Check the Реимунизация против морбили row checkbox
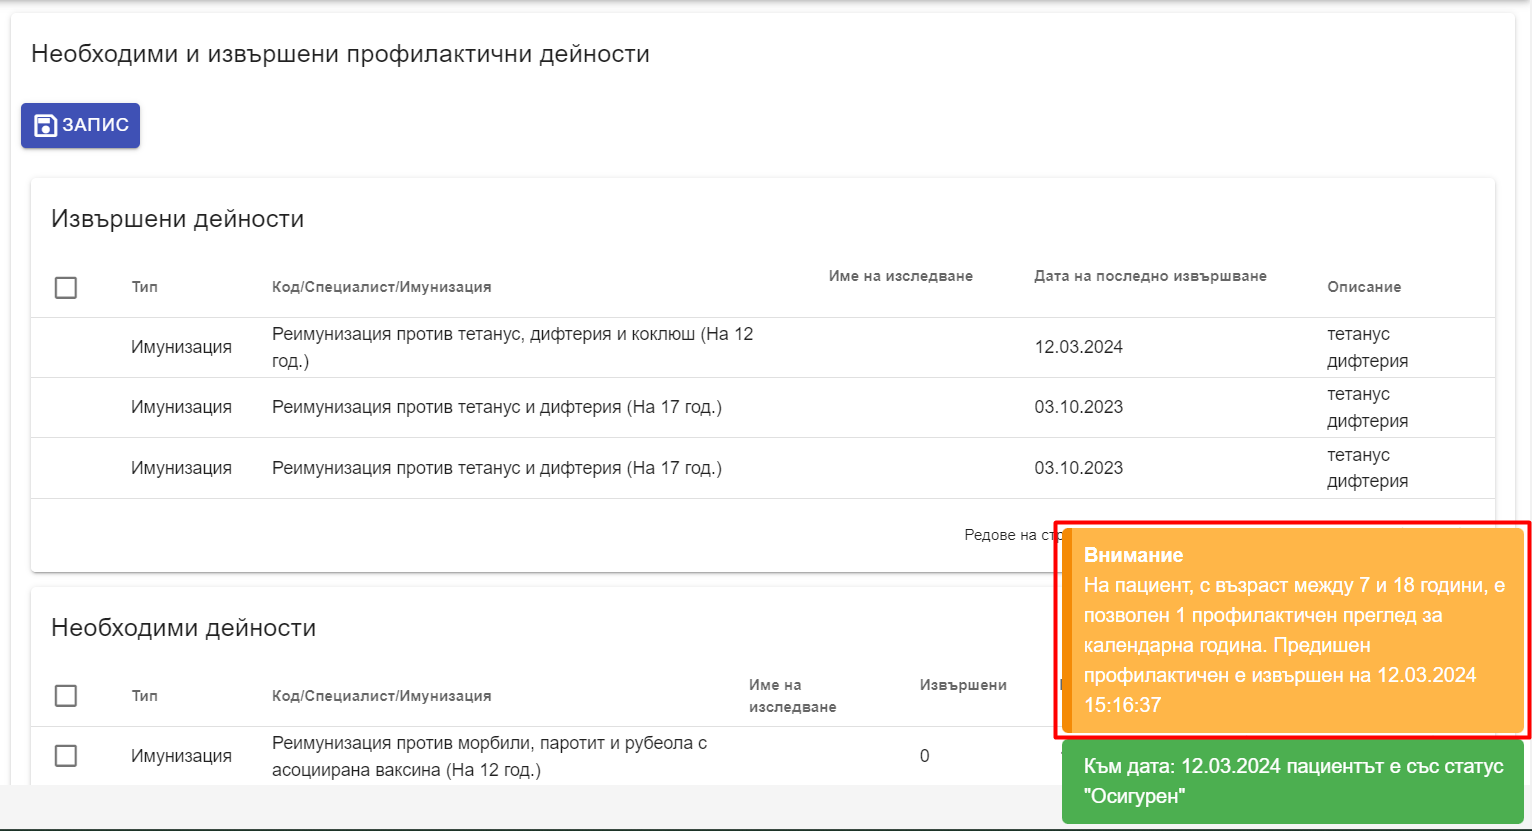This screenshot has height=831, width=1532. pos(66,756)
